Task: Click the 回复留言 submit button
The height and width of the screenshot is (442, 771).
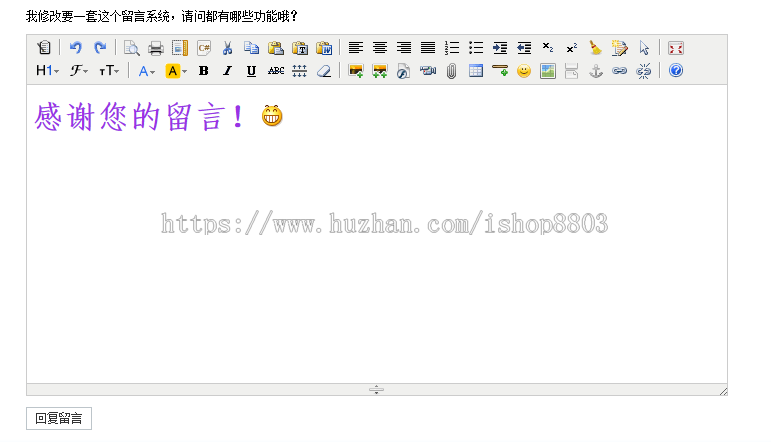Action: [59, 418]
